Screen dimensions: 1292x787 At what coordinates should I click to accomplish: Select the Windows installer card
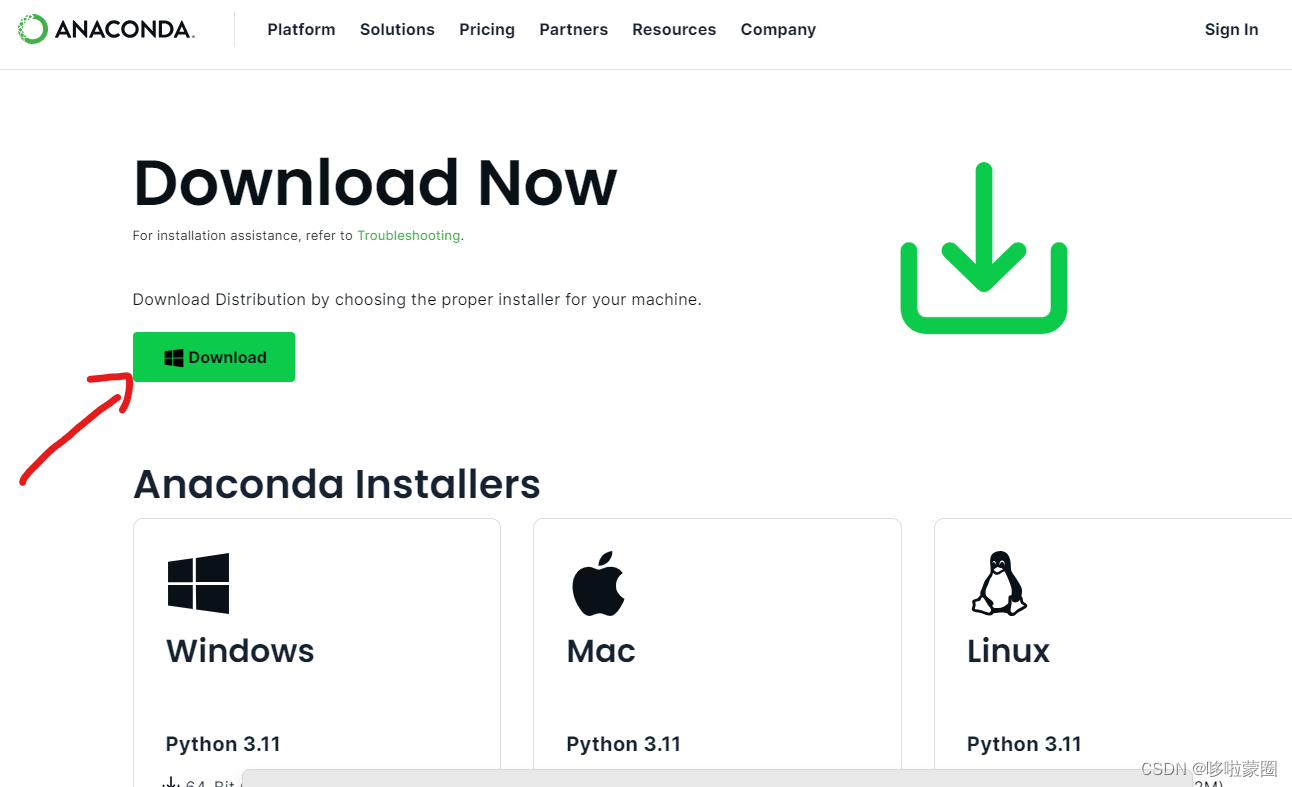pos(317,650)
